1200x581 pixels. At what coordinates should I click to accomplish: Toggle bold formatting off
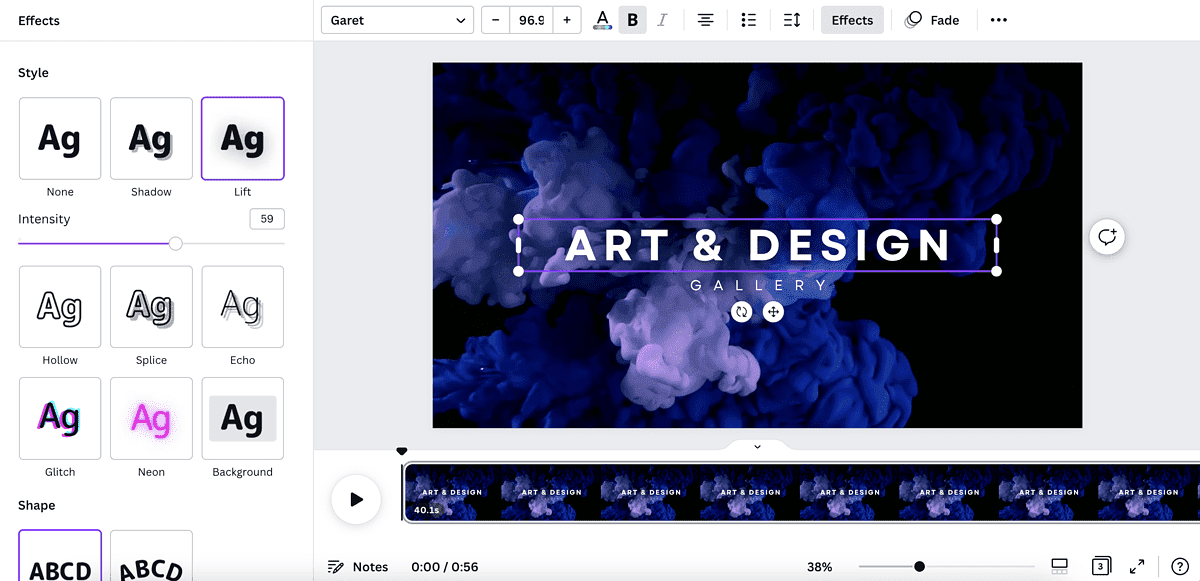pos(632,19)
